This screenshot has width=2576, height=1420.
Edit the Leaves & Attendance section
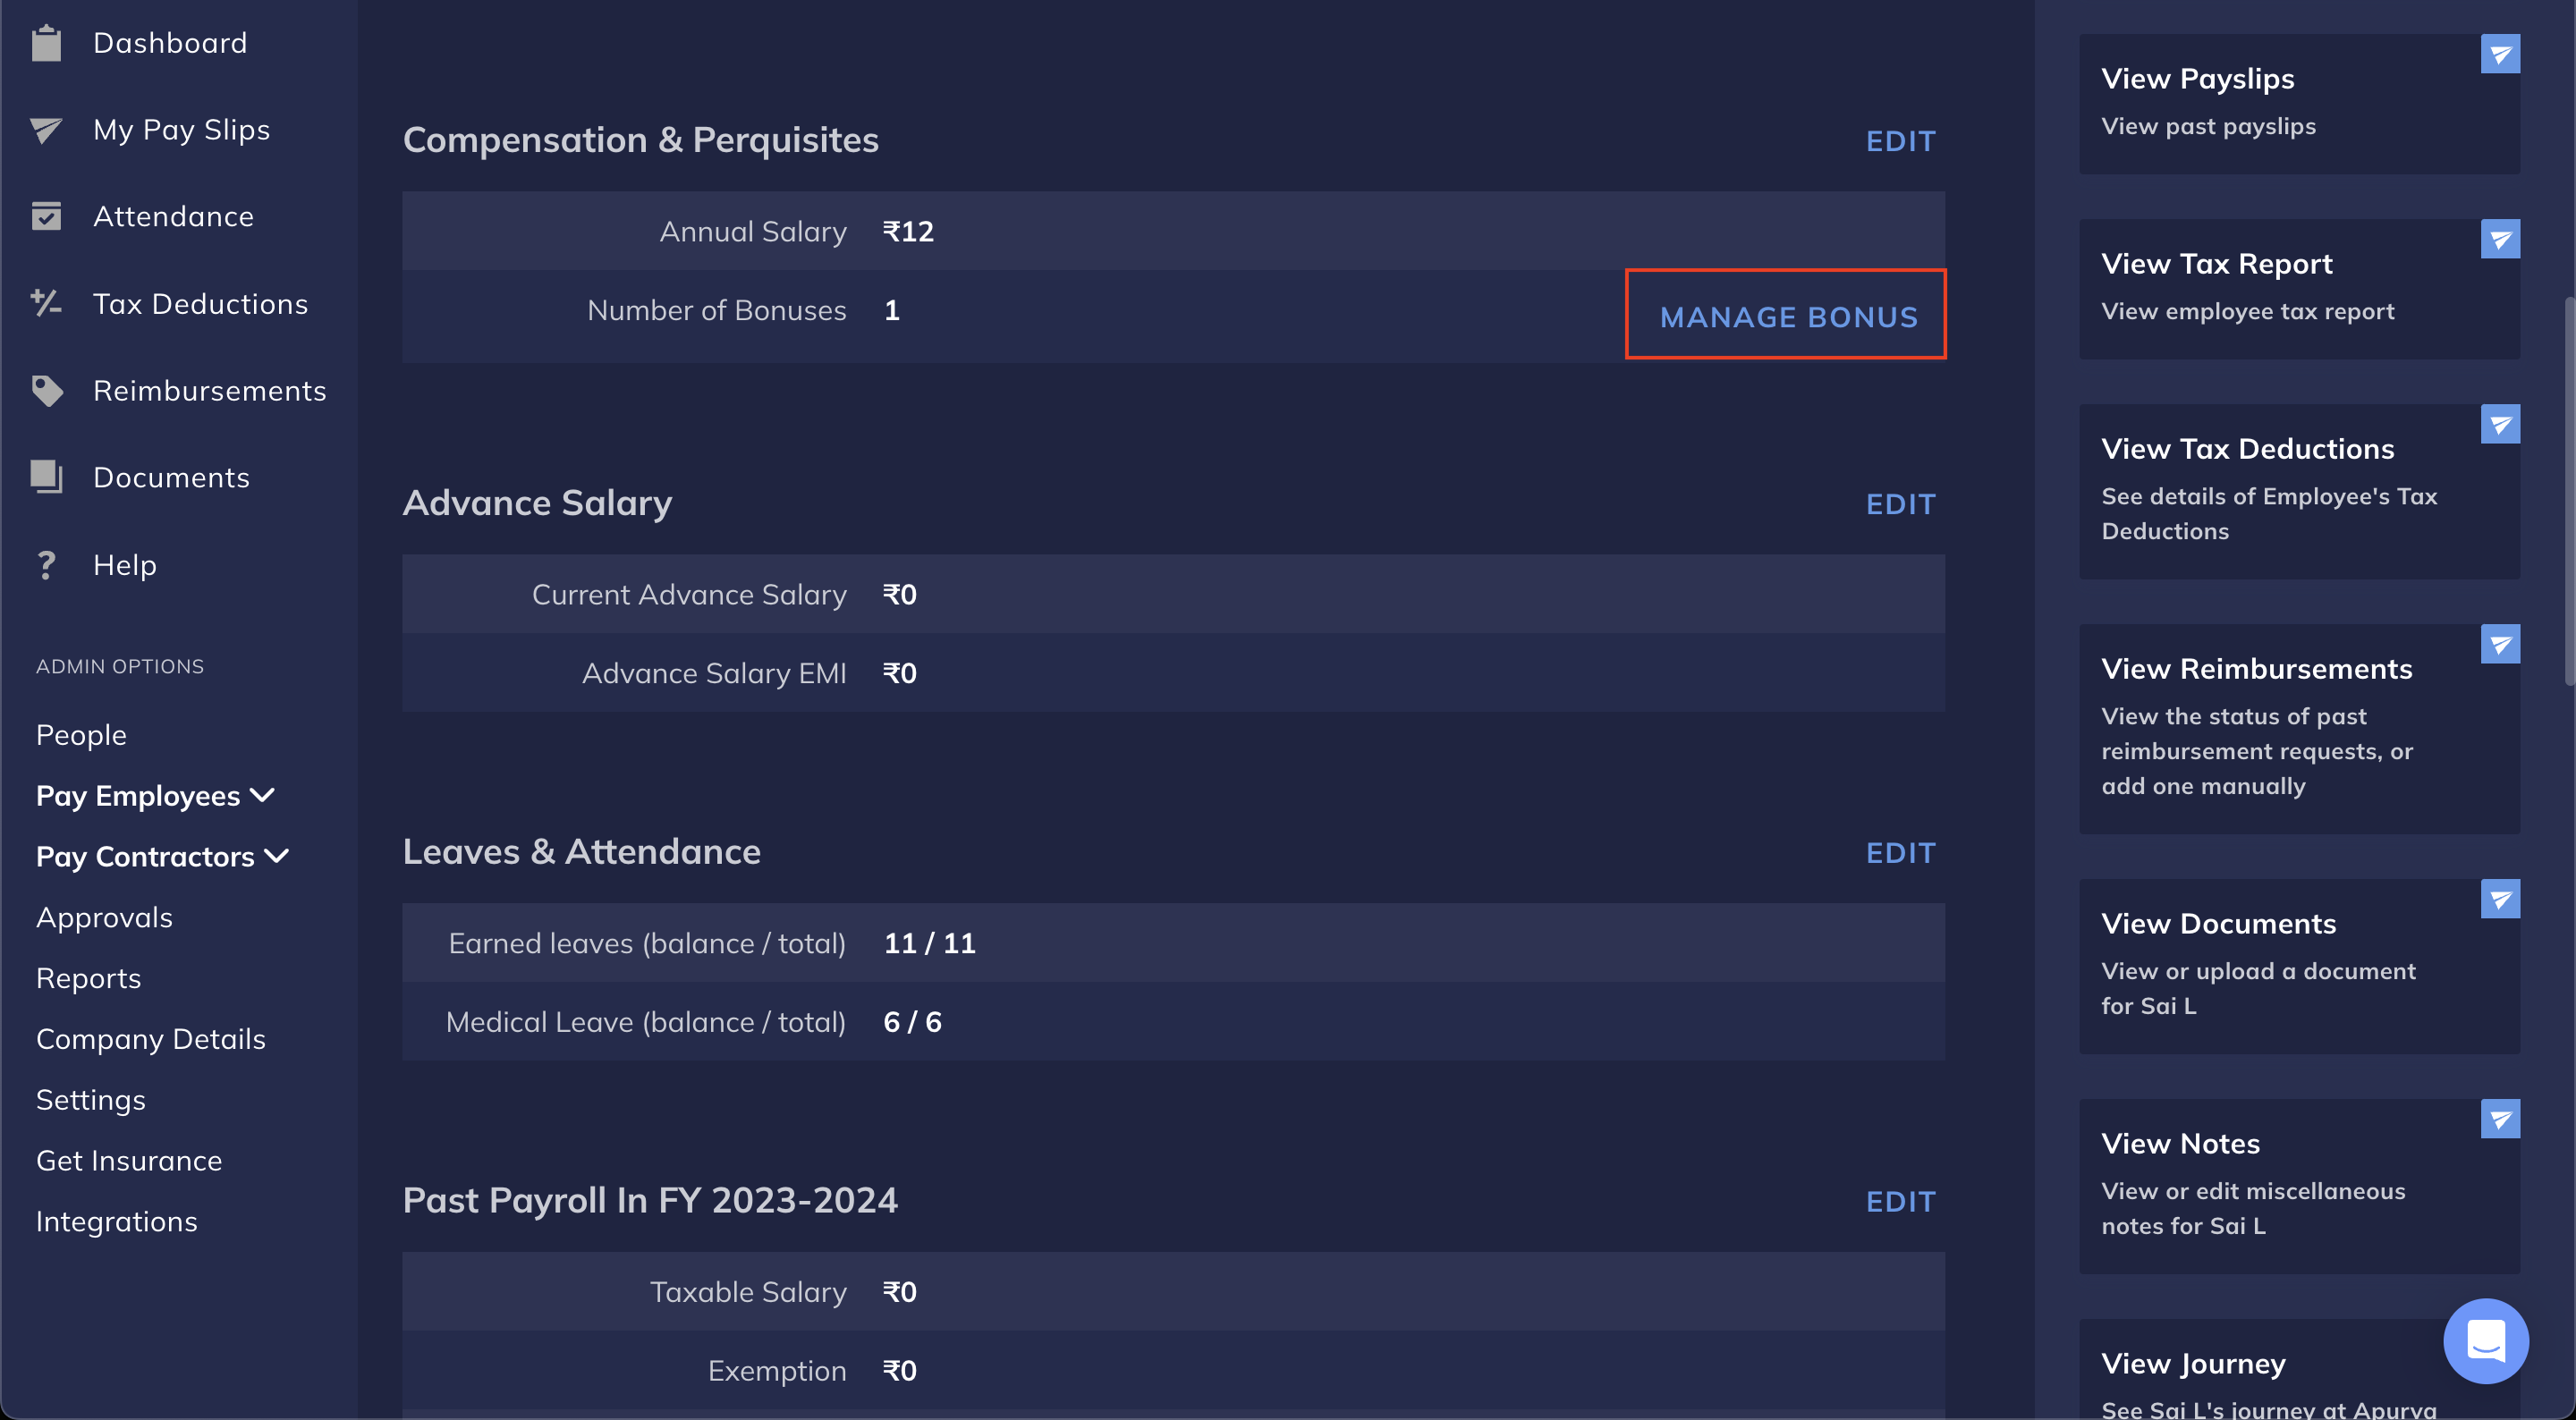[1901, 853]
